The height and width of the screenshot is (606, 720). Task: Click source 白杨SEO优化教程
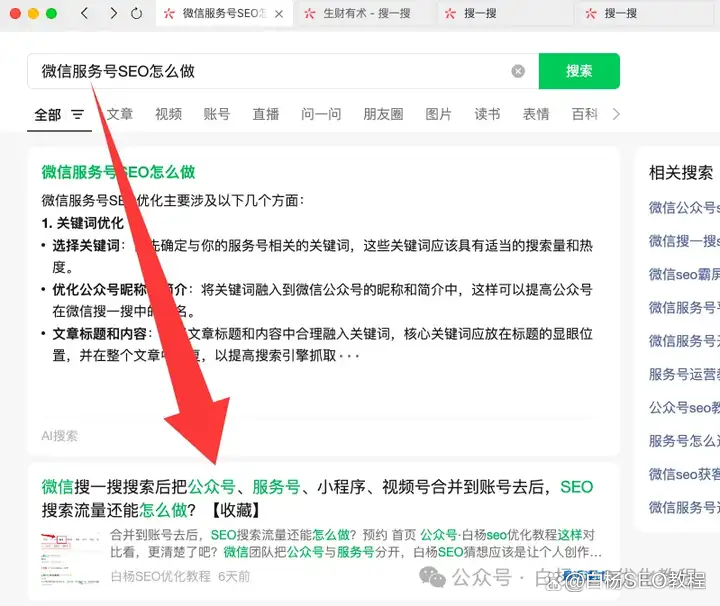[x=161, y=576]
